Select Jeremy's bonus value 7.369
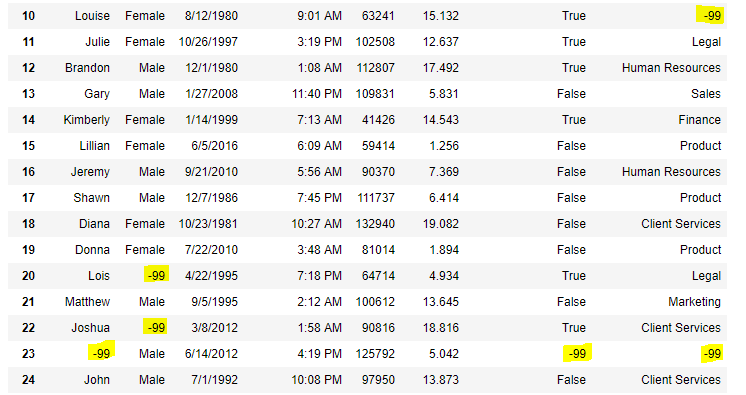This screenshot has width=746, height=395. coord(444,172)
